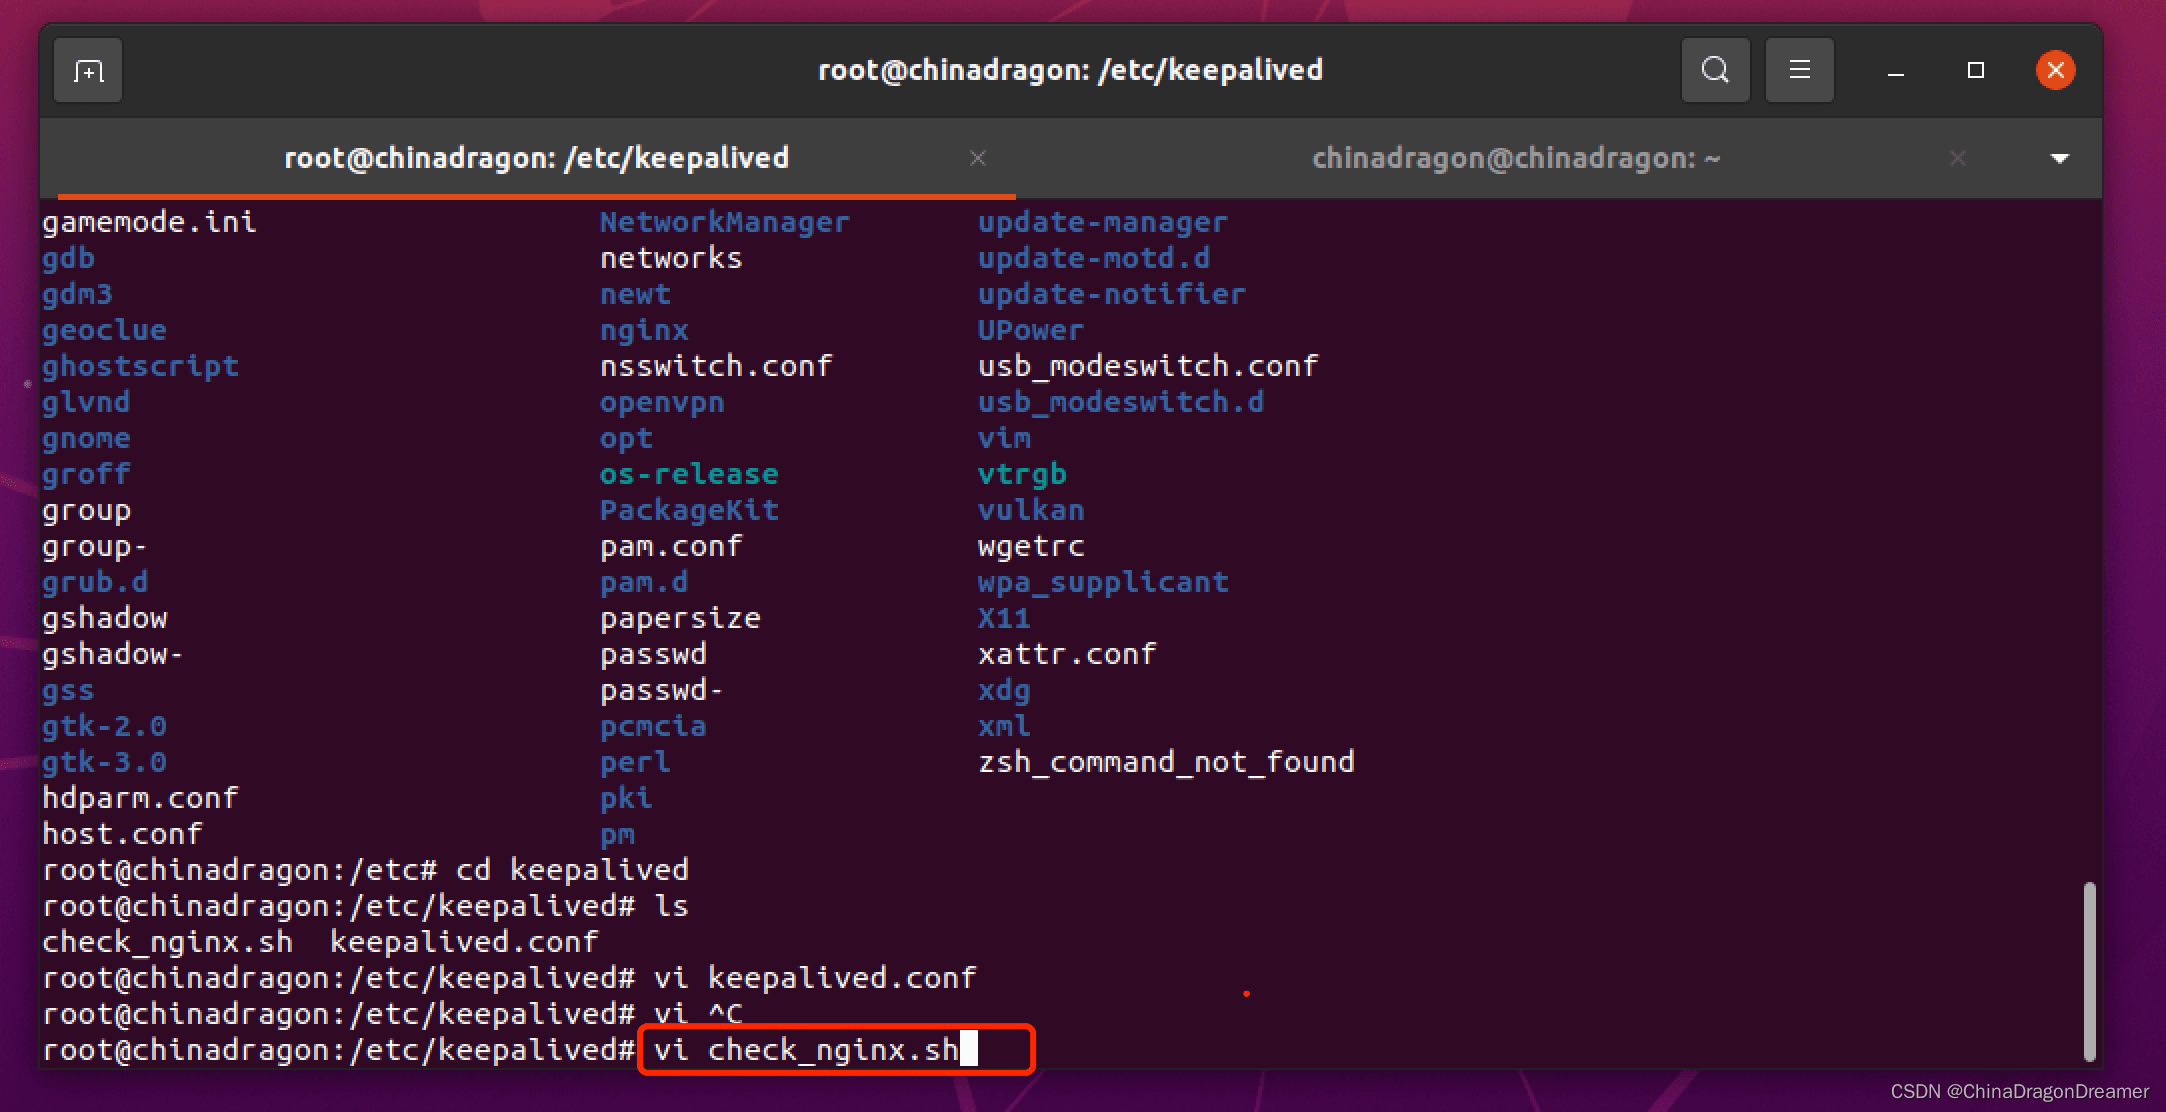Click the 'nginx' directory name
Screen dimensions: 2166x1112
click(x=644, y=330)
